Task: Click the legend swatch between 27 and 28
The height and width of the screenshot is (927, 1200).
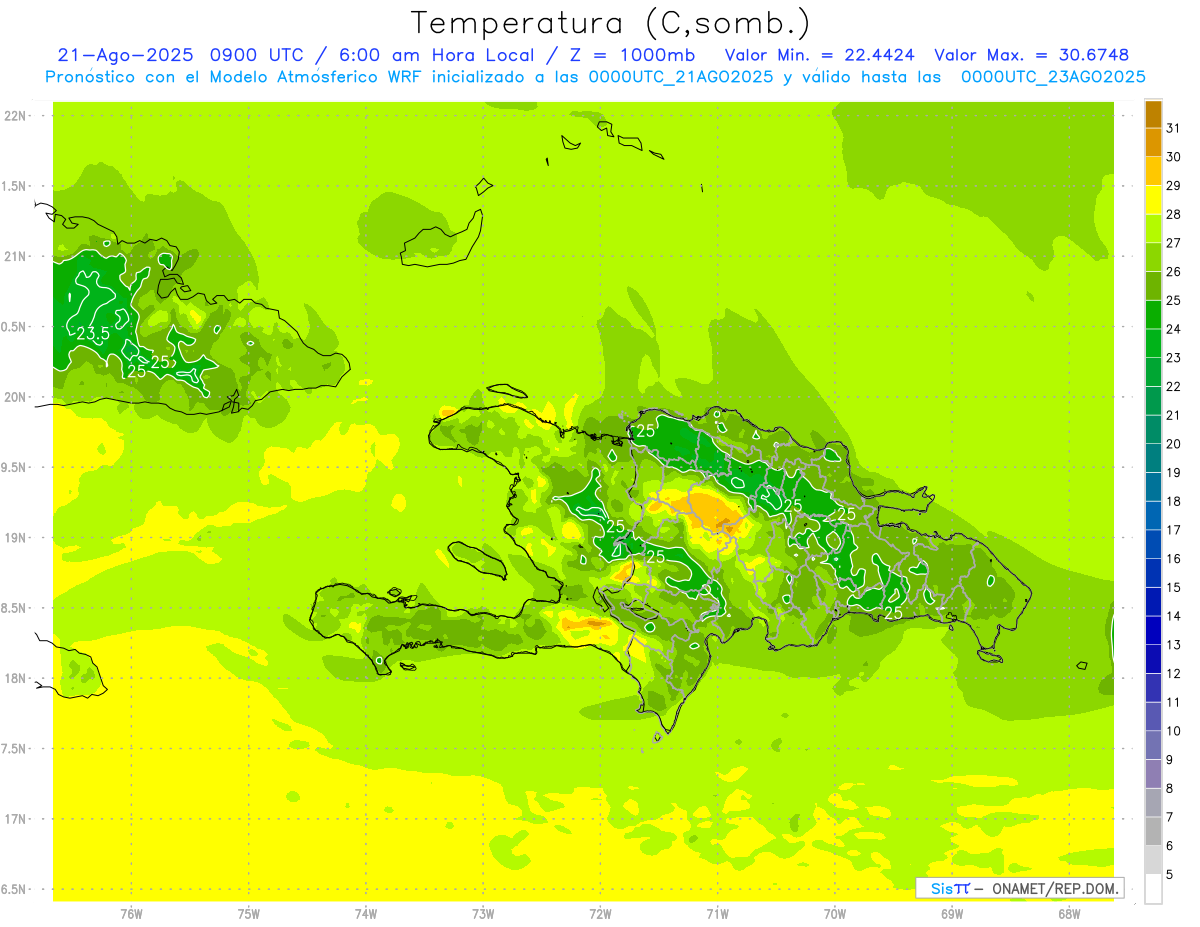Action: coord(1153,228)
